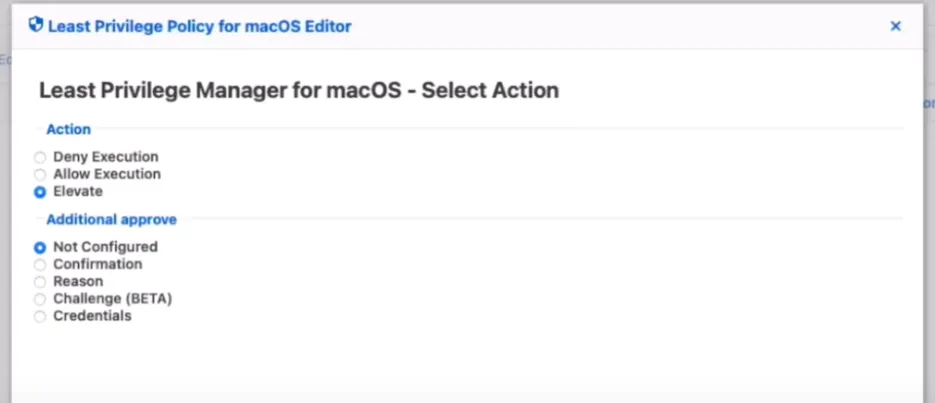This screenshot has width=935, height=403.
Task: Click the 'Reason' option label text
Action: click(x=78, y=281)
